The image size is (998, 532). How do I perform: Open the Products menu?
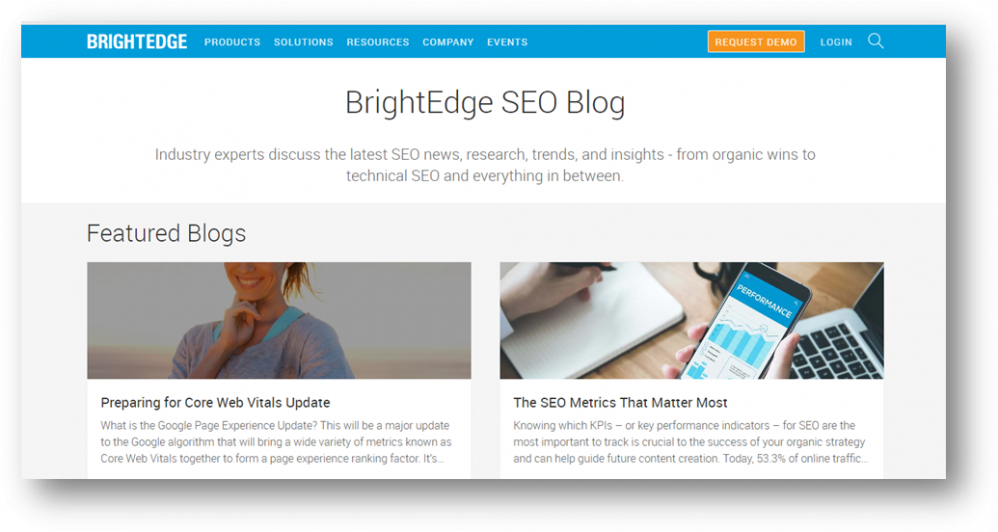(232, 42)
